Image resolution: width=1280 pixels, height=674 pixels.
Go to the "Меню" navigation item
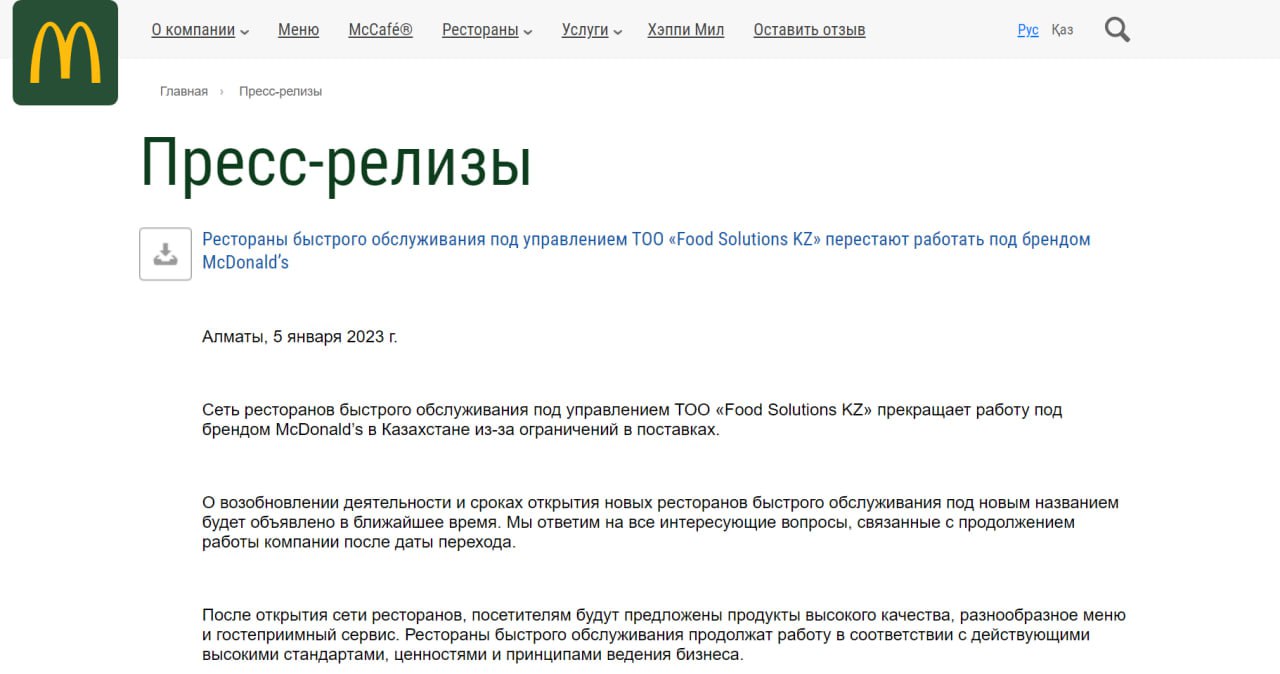(x=298, y=30)
